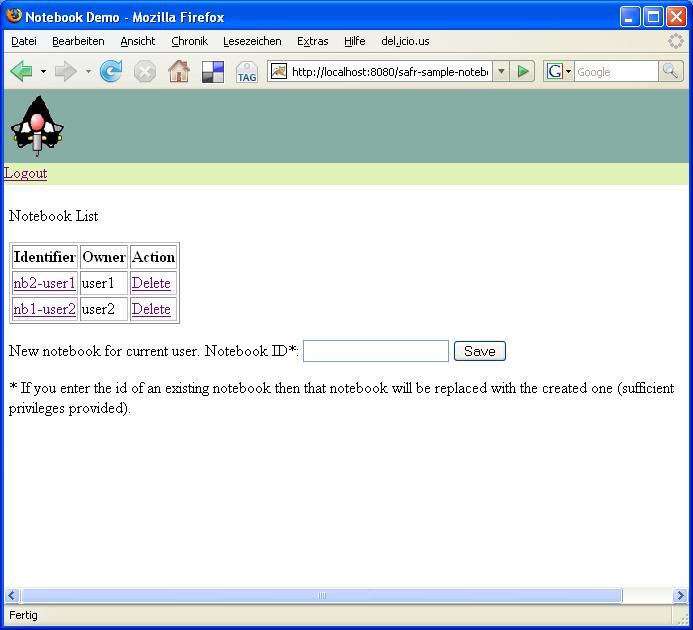Click the Save button

tap(480, 351)
